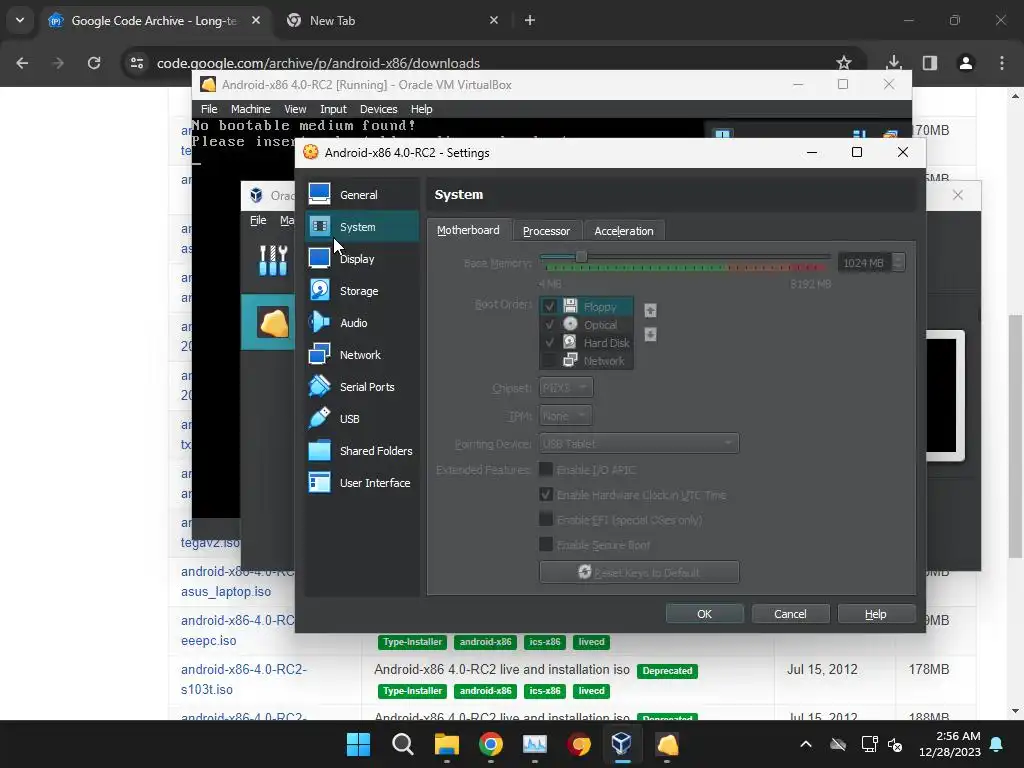The image size is (1024, 768).
Task: Open General settings category icon
Action: (x=319, y=194)
